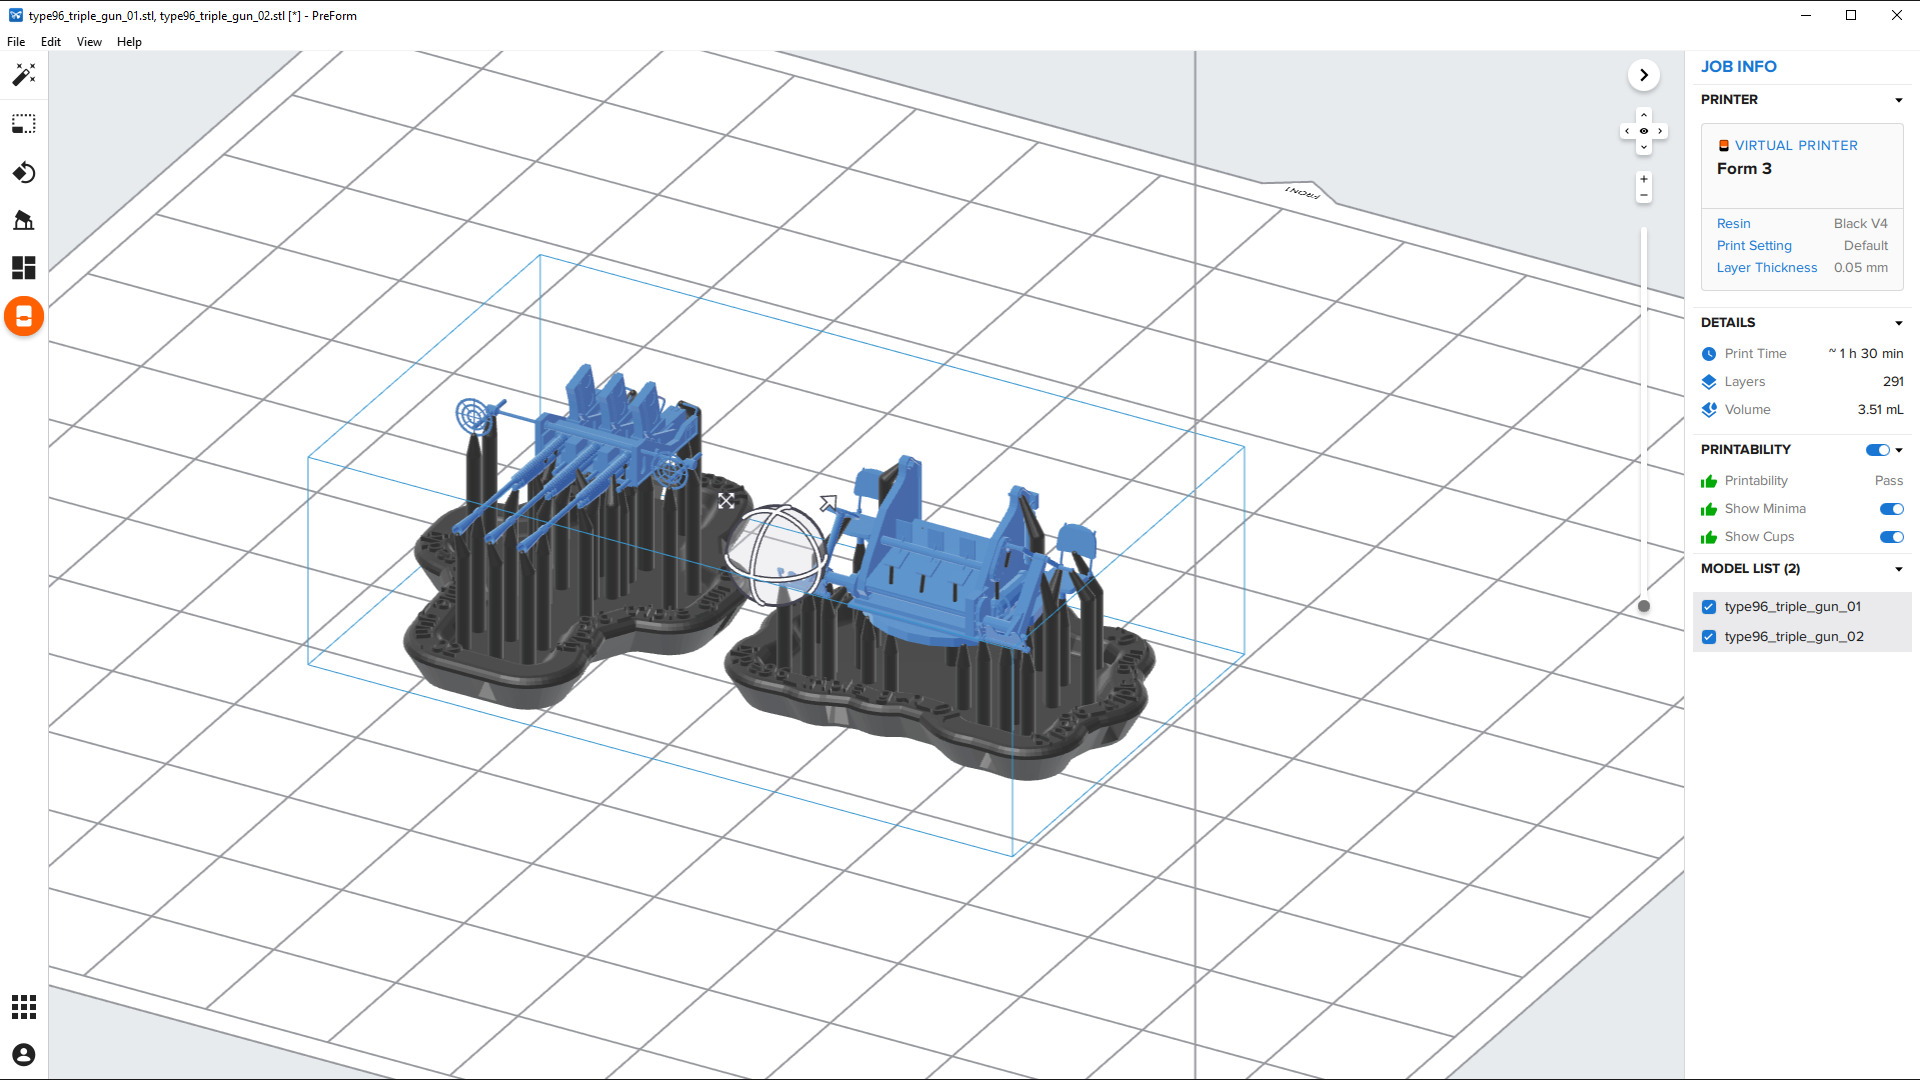Image resolution: width=1920 pixels, height=1080 pixels.
Task: Select the Size selection box tool
Action: pos(24,124)
